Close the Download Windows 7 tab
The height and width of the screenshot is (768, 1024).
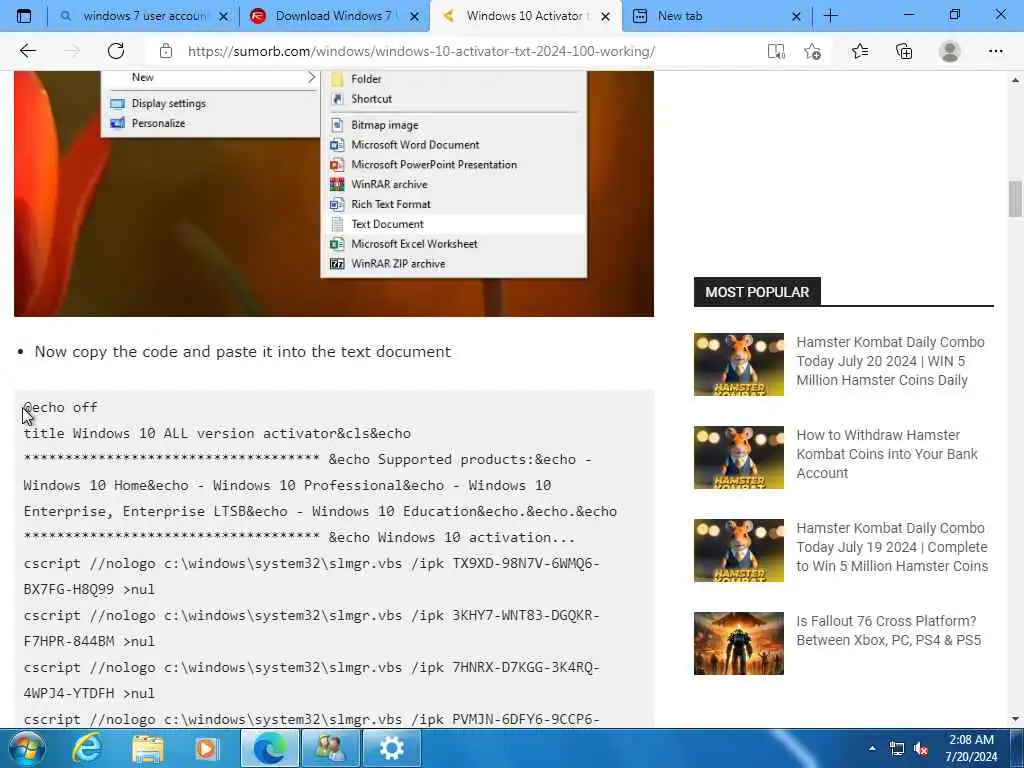[x=414, y=16]
